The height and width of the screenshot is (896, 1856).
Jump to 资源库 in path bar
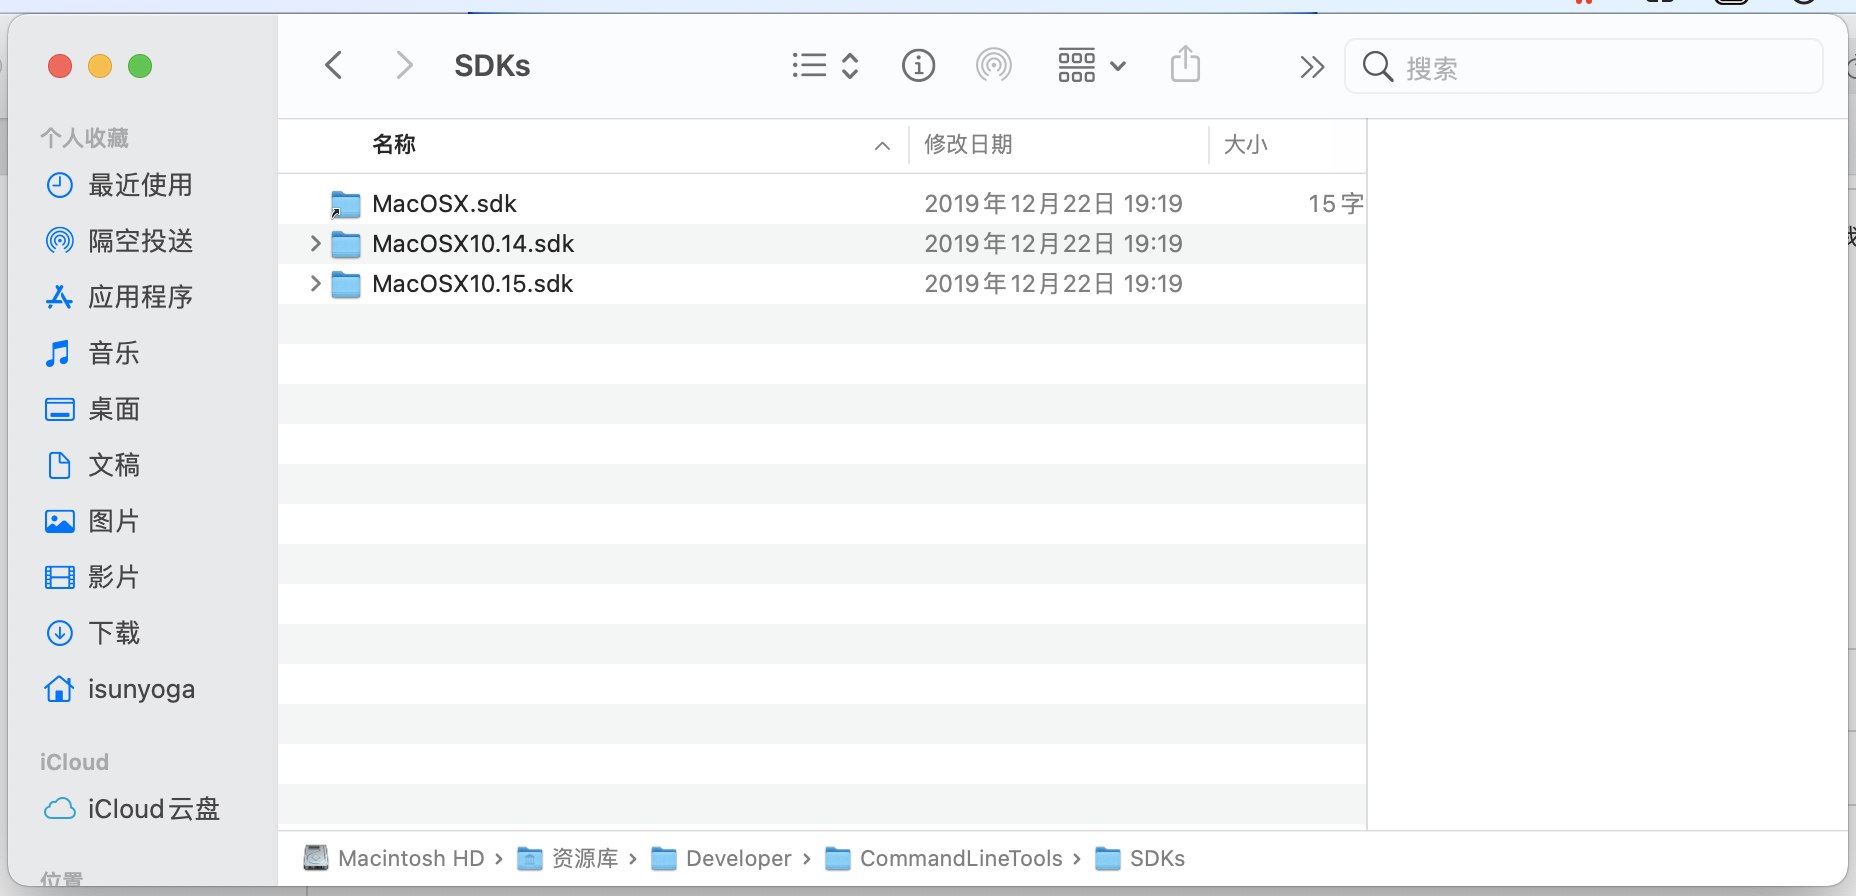point(585,858)
